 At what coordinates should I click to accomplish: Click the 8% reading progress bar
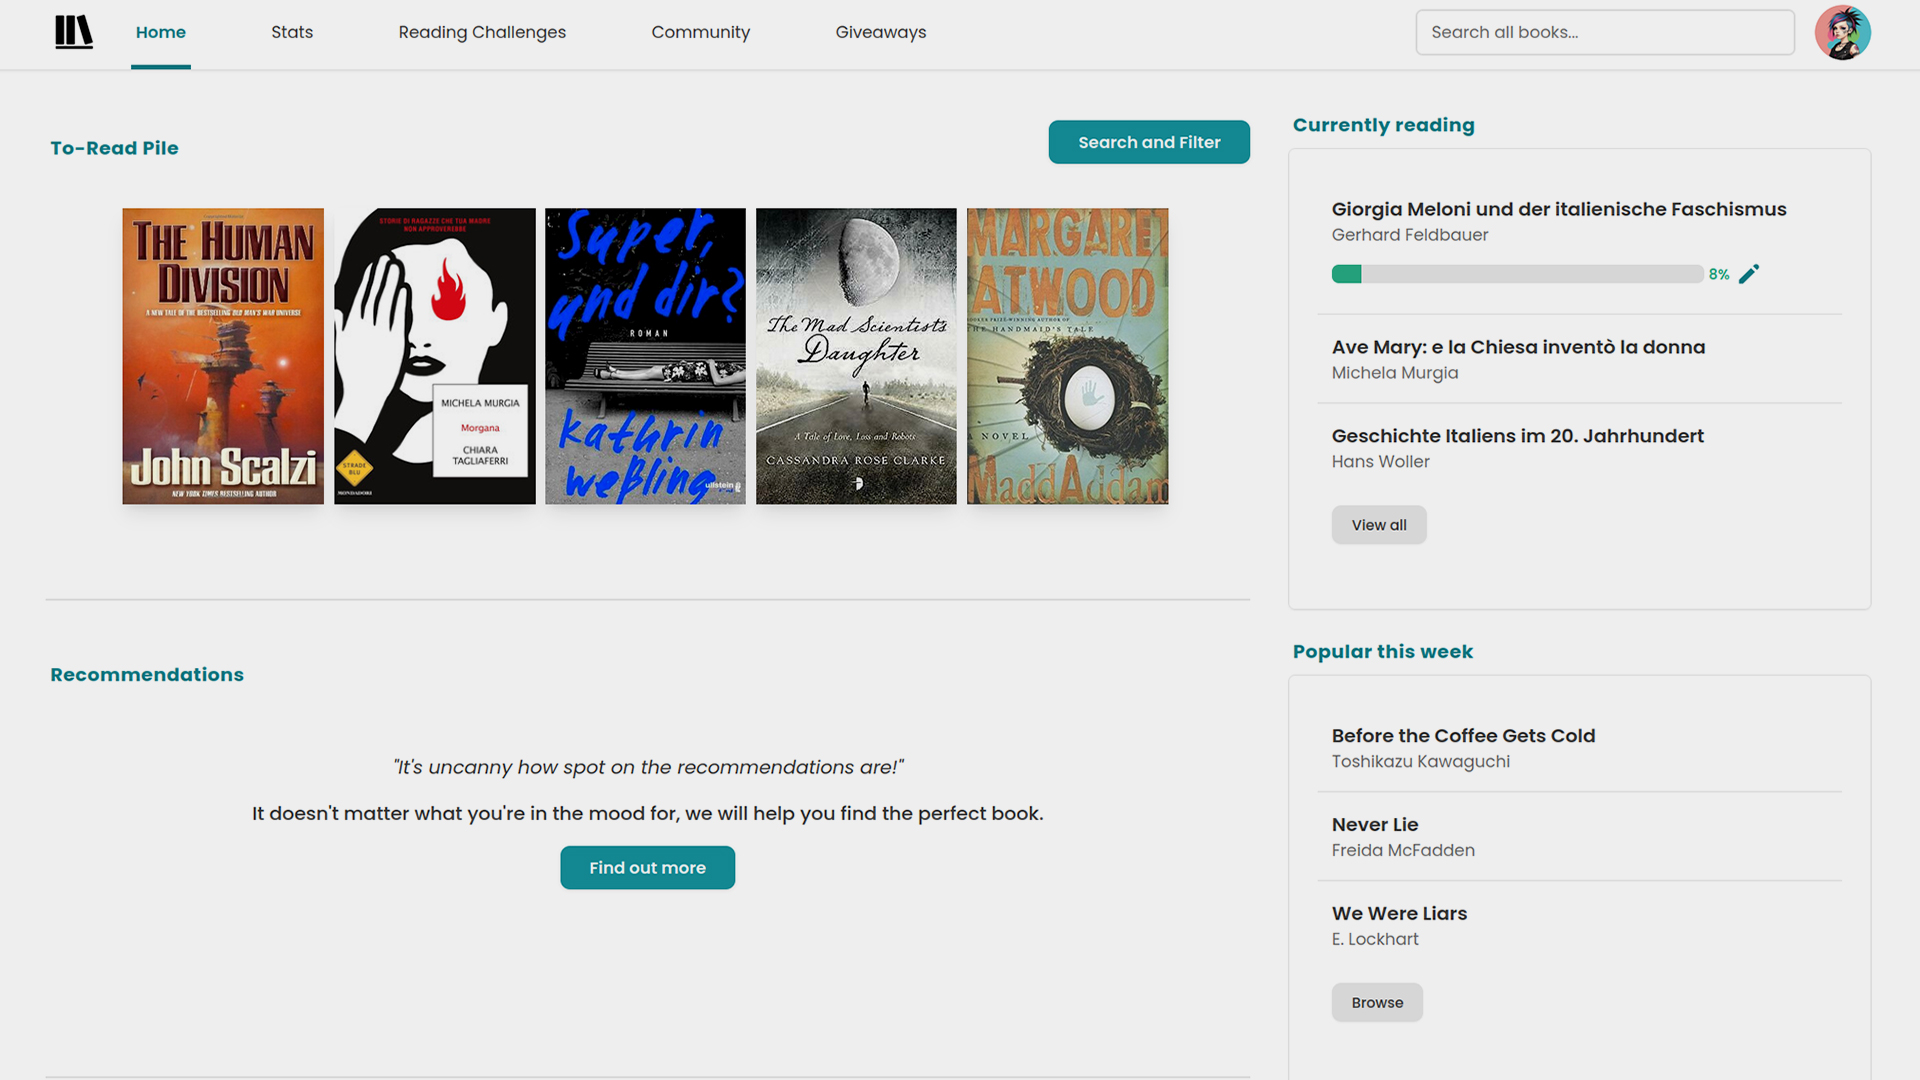1517,274
